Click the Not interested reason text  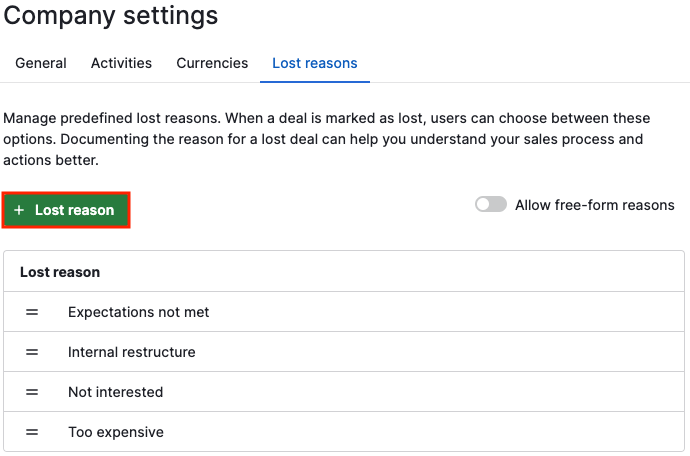pyautogui.click(x=115, y=392)
